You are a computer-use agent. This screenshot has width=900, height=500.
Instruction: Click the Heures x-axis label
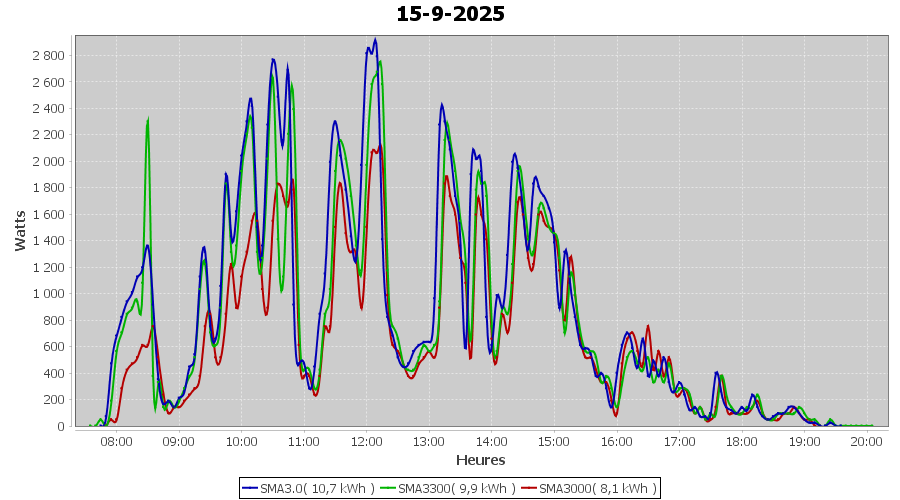480,460
